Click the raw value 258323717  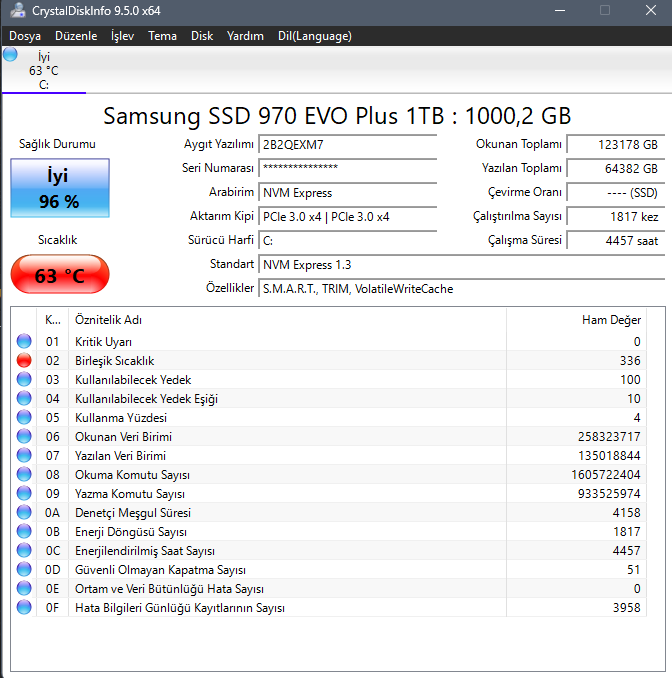[609, 437]
